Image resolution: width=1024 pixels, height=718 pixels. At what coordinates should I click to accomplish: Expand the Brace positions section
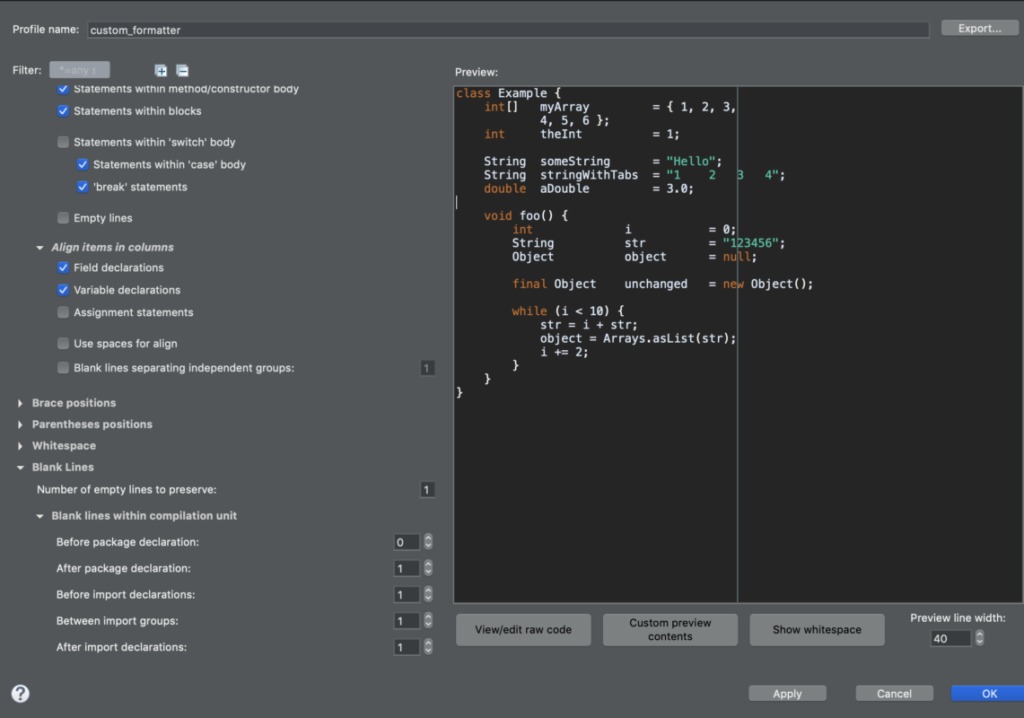point(21,403)
